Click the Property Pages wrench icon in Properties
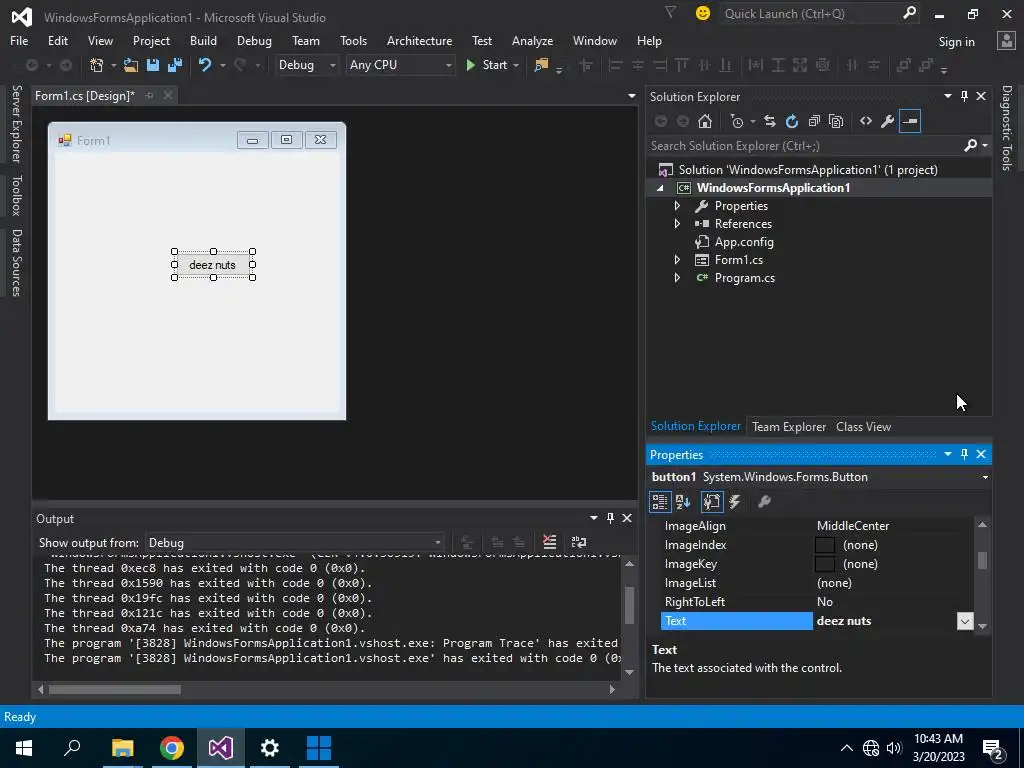The image size is (1024, 768). pos(763,502)
